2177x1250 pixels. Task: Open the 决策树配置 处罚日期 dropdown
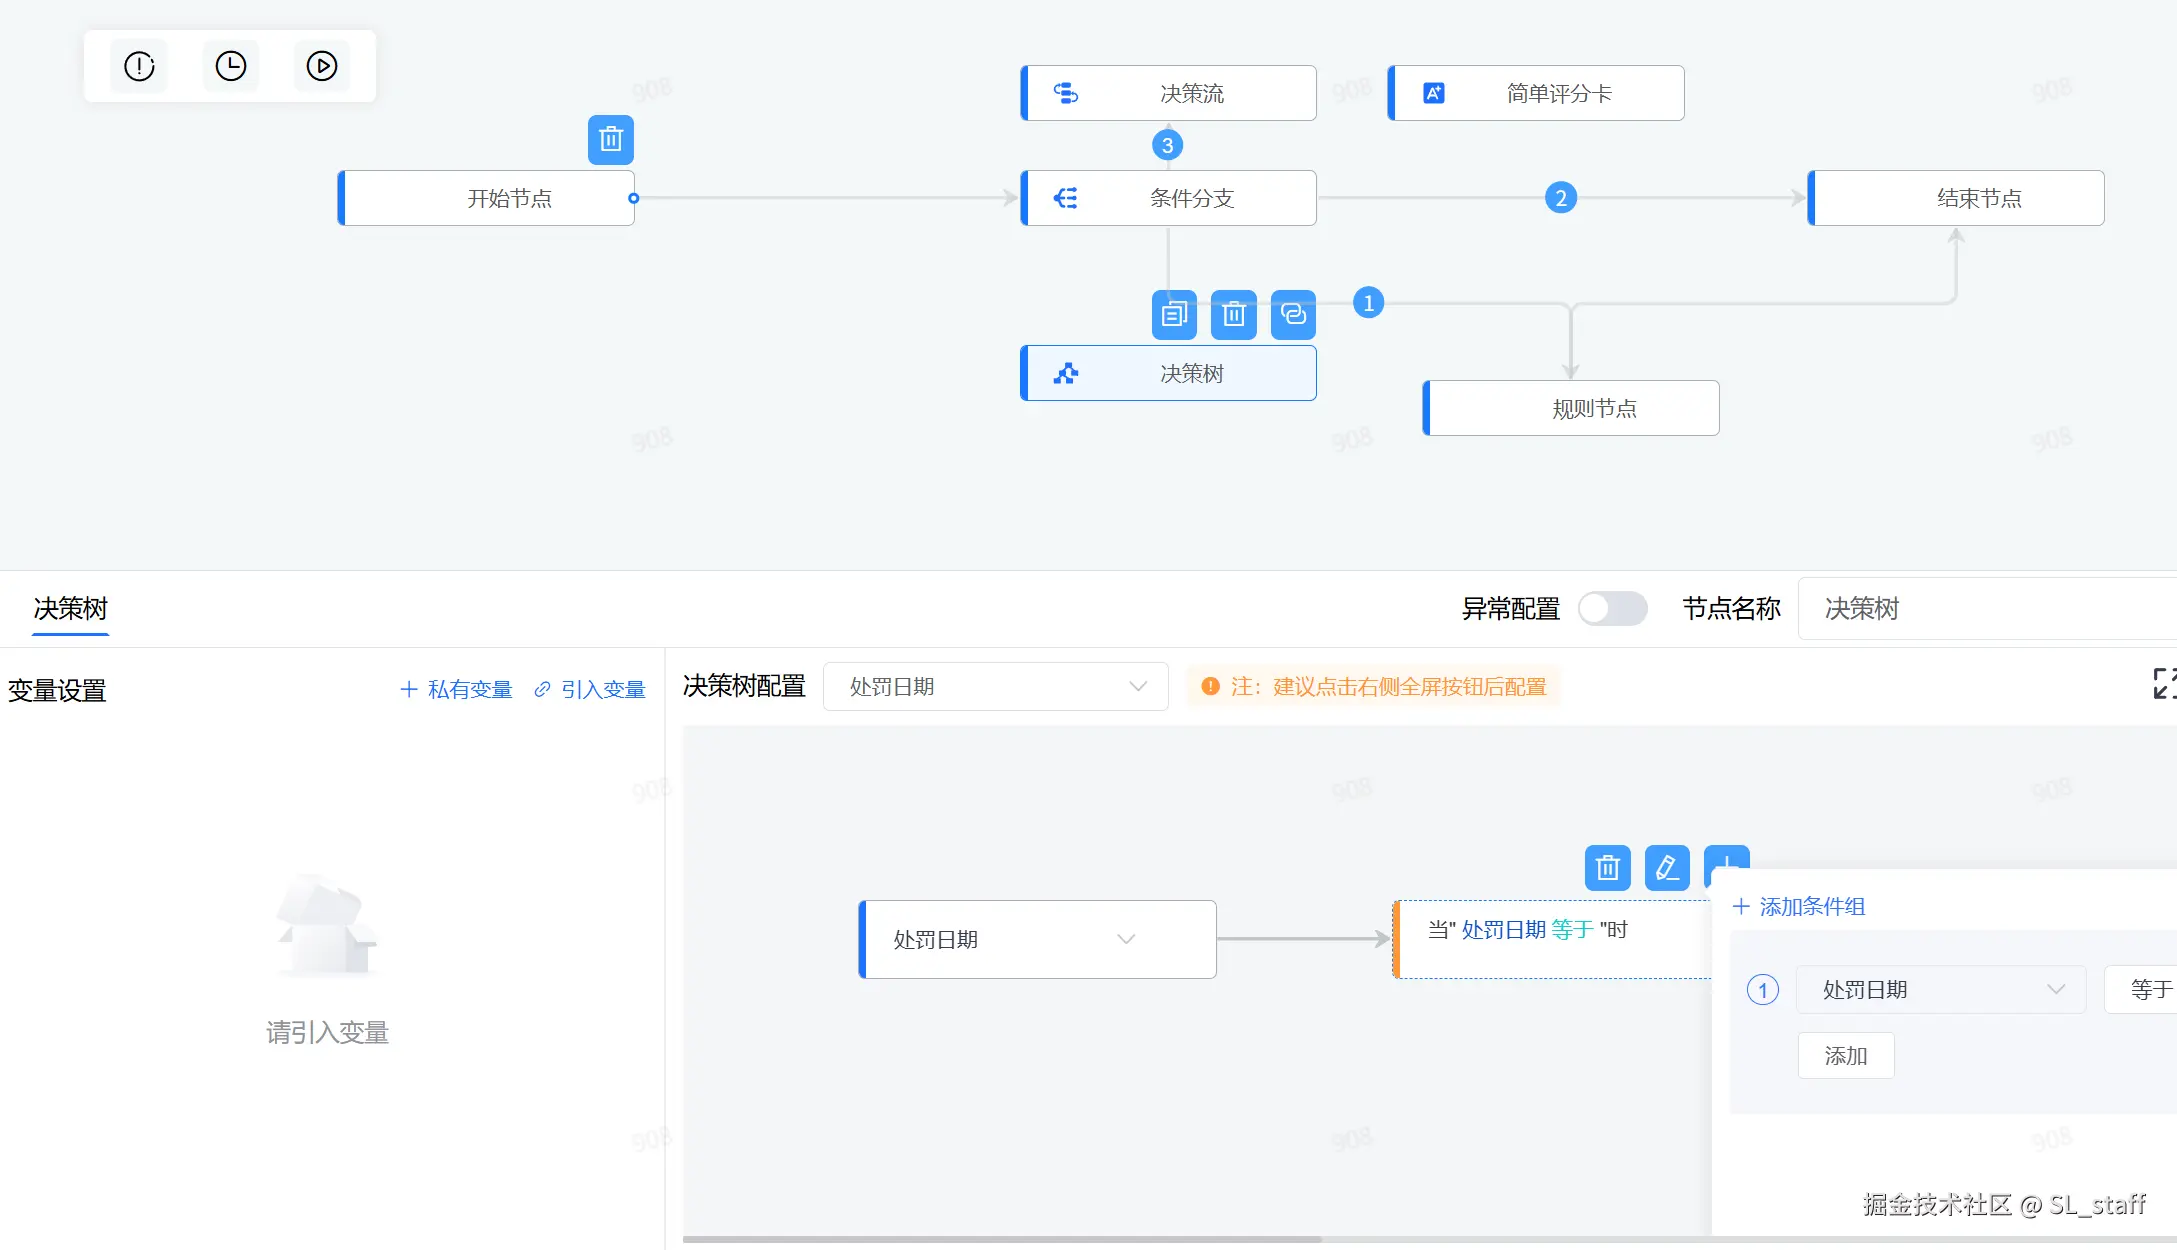995,687
